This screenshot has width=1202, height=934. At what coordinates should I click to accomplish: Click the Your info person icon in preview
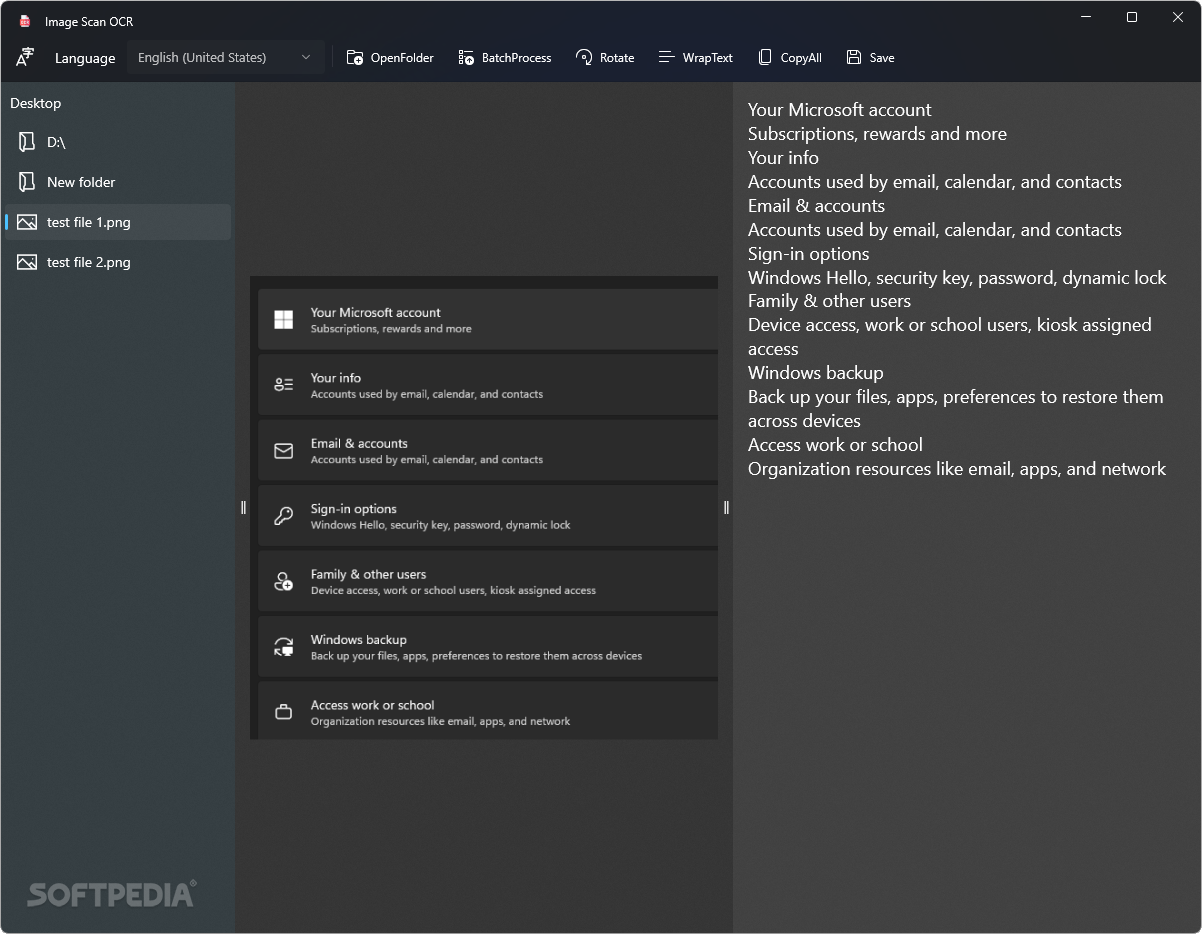tap(284, 385)
